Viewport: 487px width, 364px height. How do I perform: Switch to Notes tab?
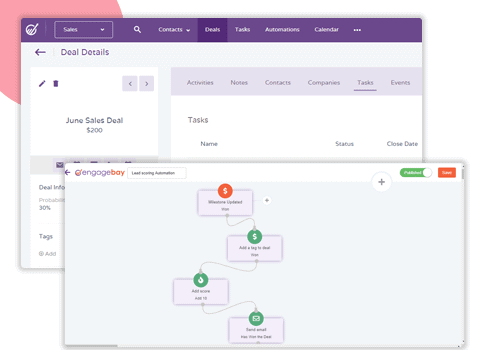click(239, 82)
